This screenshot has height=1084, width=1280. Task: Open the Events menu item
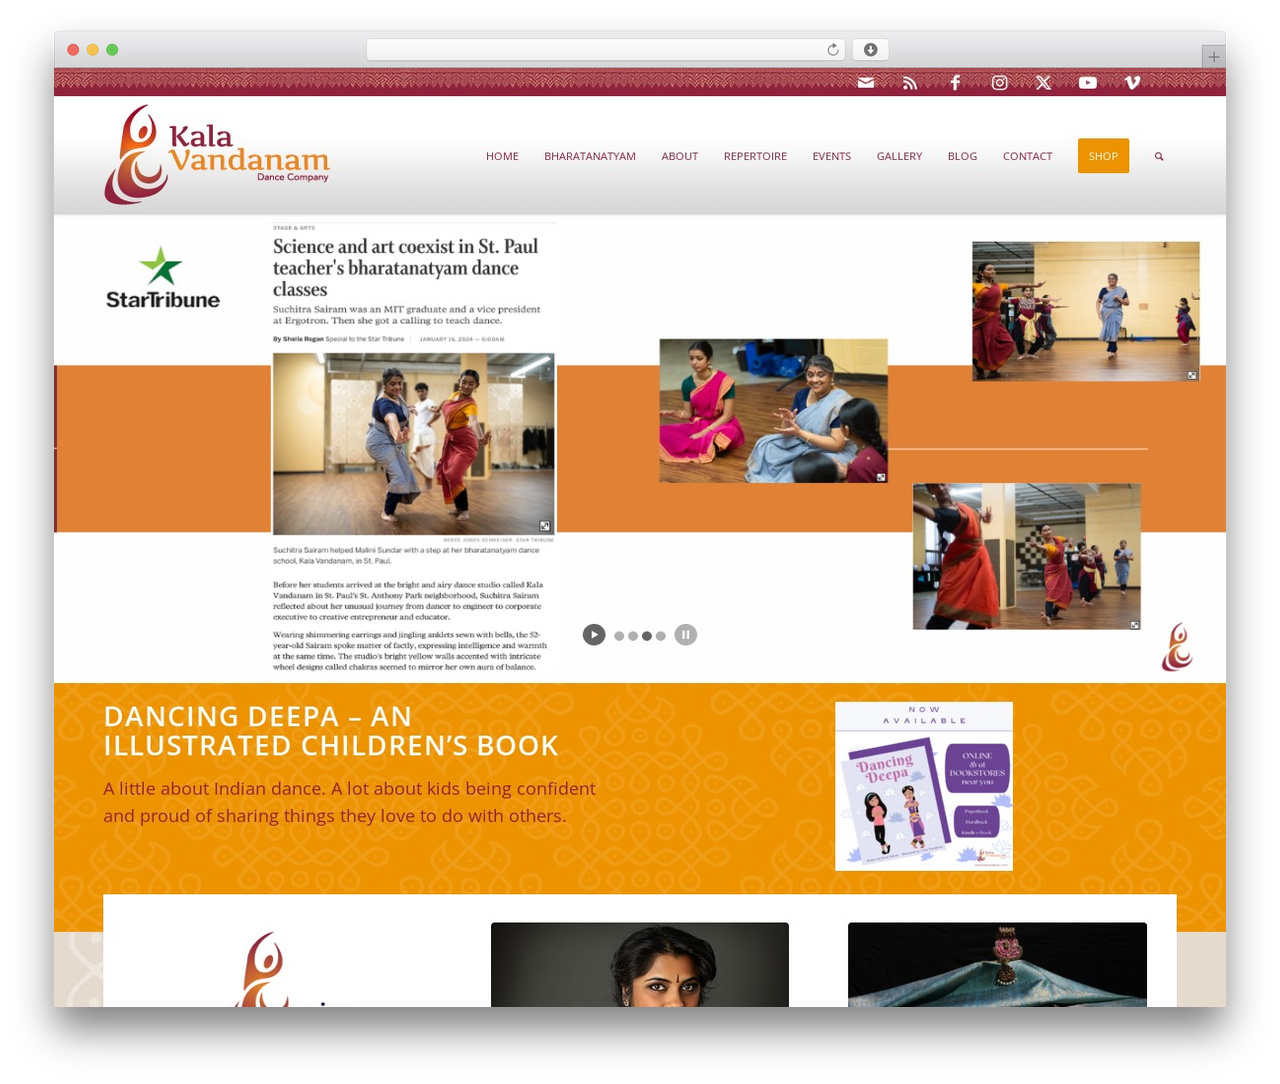coord(832,156)
